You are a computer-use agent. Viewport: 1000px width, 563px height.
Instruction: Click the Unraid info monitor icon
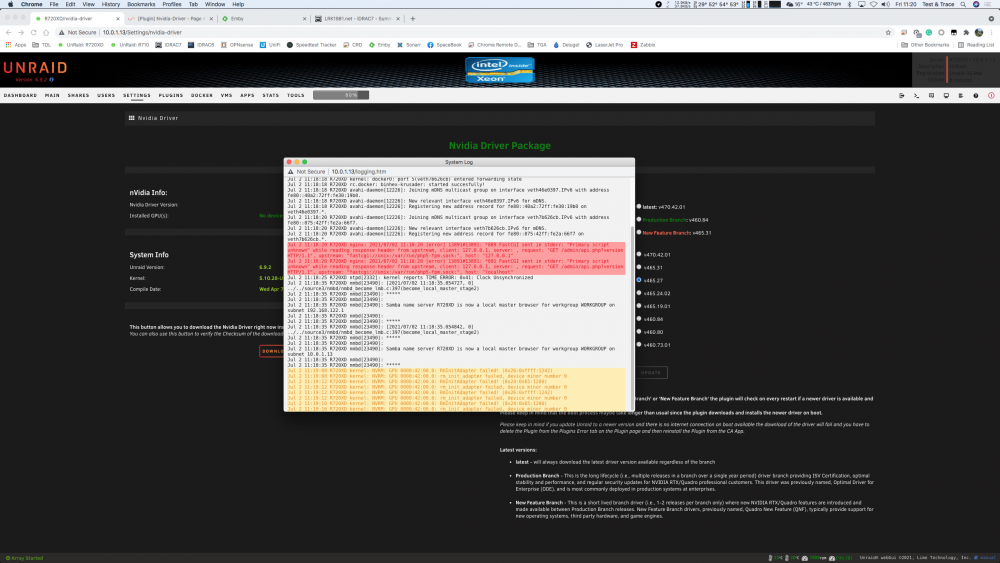(946, 96)
